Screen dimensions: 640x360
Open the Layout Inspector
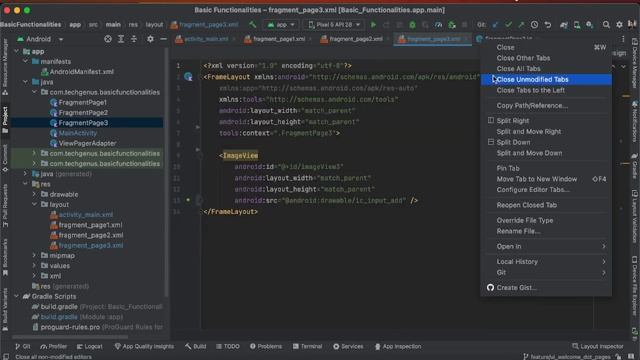[598, 346]
